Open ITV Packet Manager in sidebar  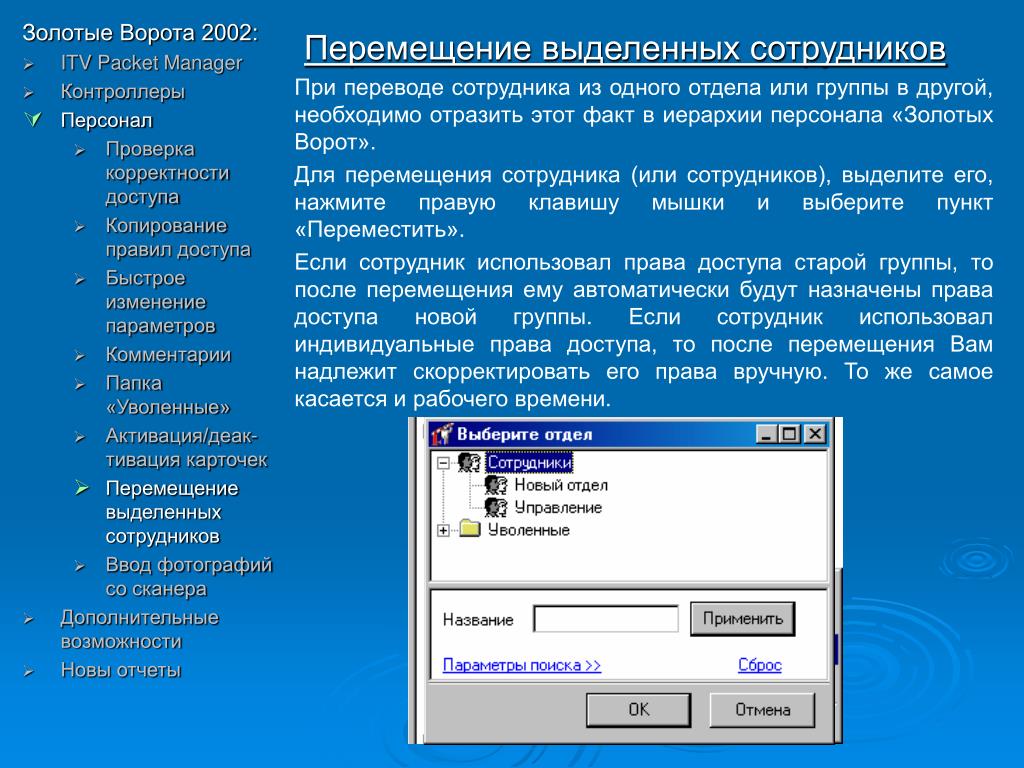click(151, 63)
